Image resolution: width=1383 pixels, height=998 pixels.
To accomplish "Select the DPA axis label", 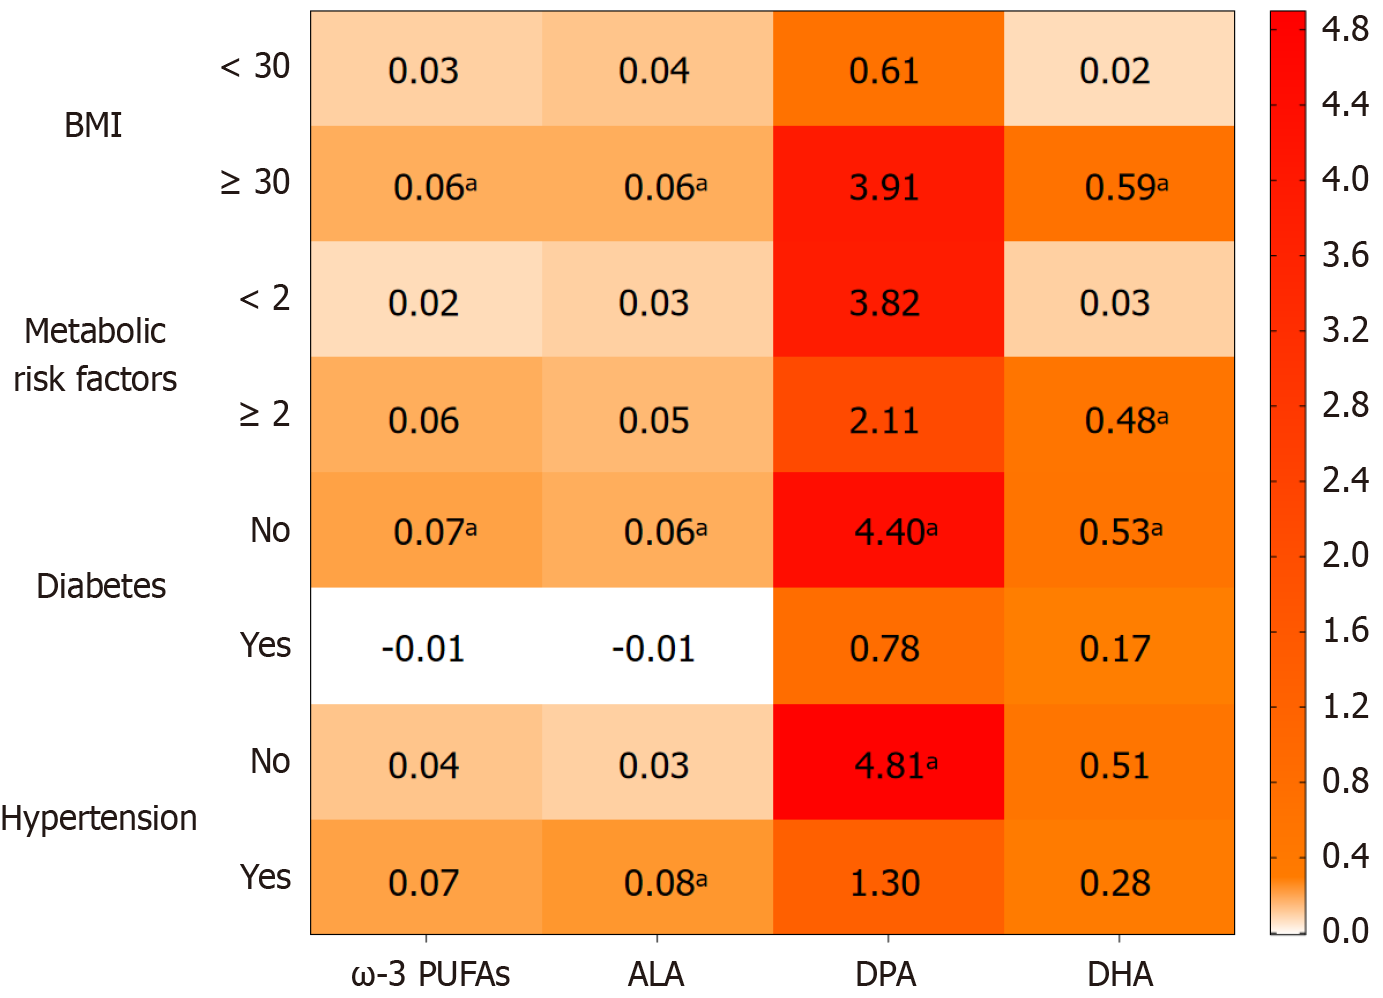I will 886,973.
